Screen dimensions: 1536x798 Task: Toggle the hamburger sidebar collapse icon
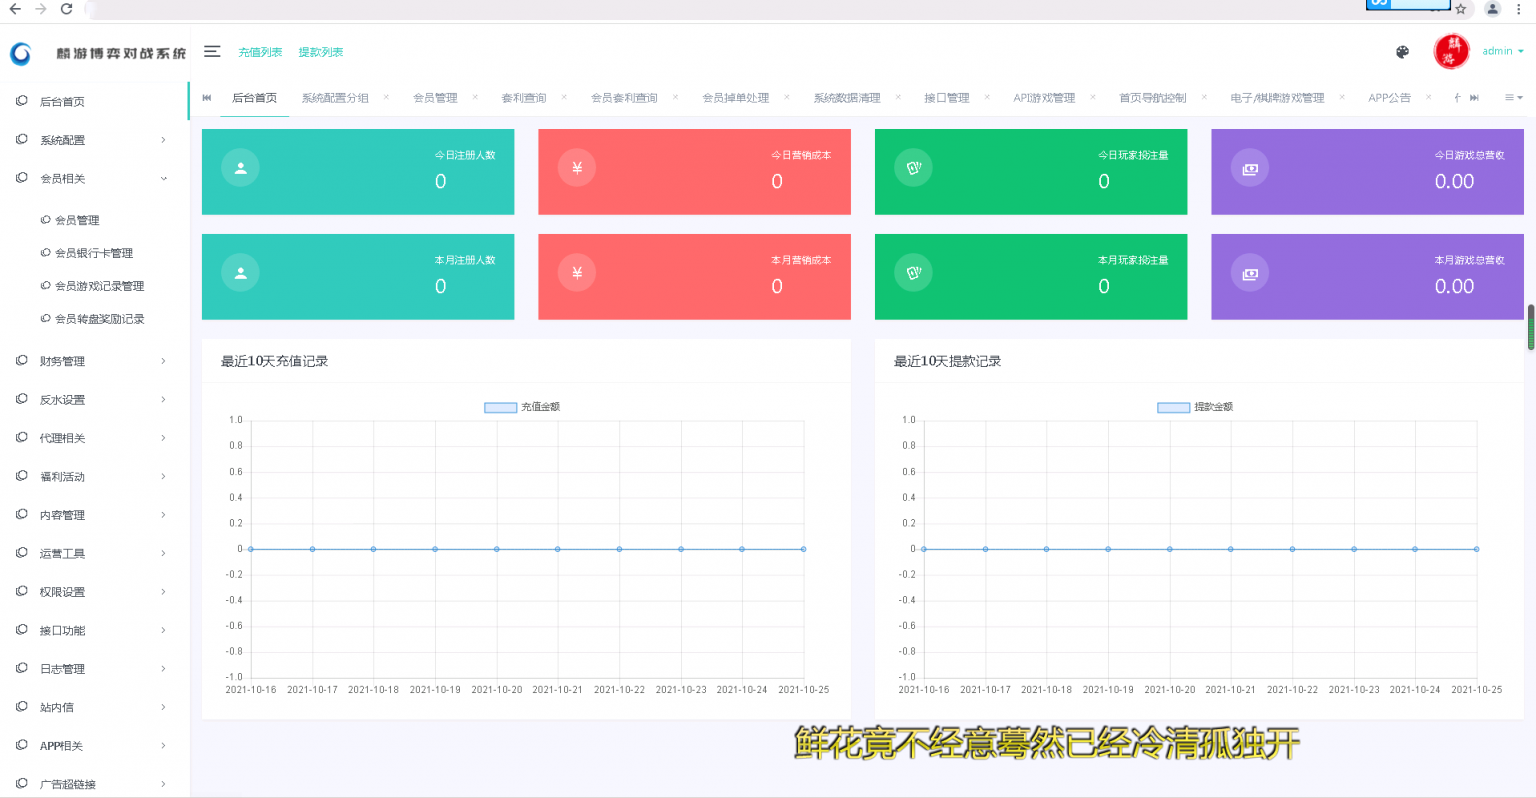[x=212, y=52]
